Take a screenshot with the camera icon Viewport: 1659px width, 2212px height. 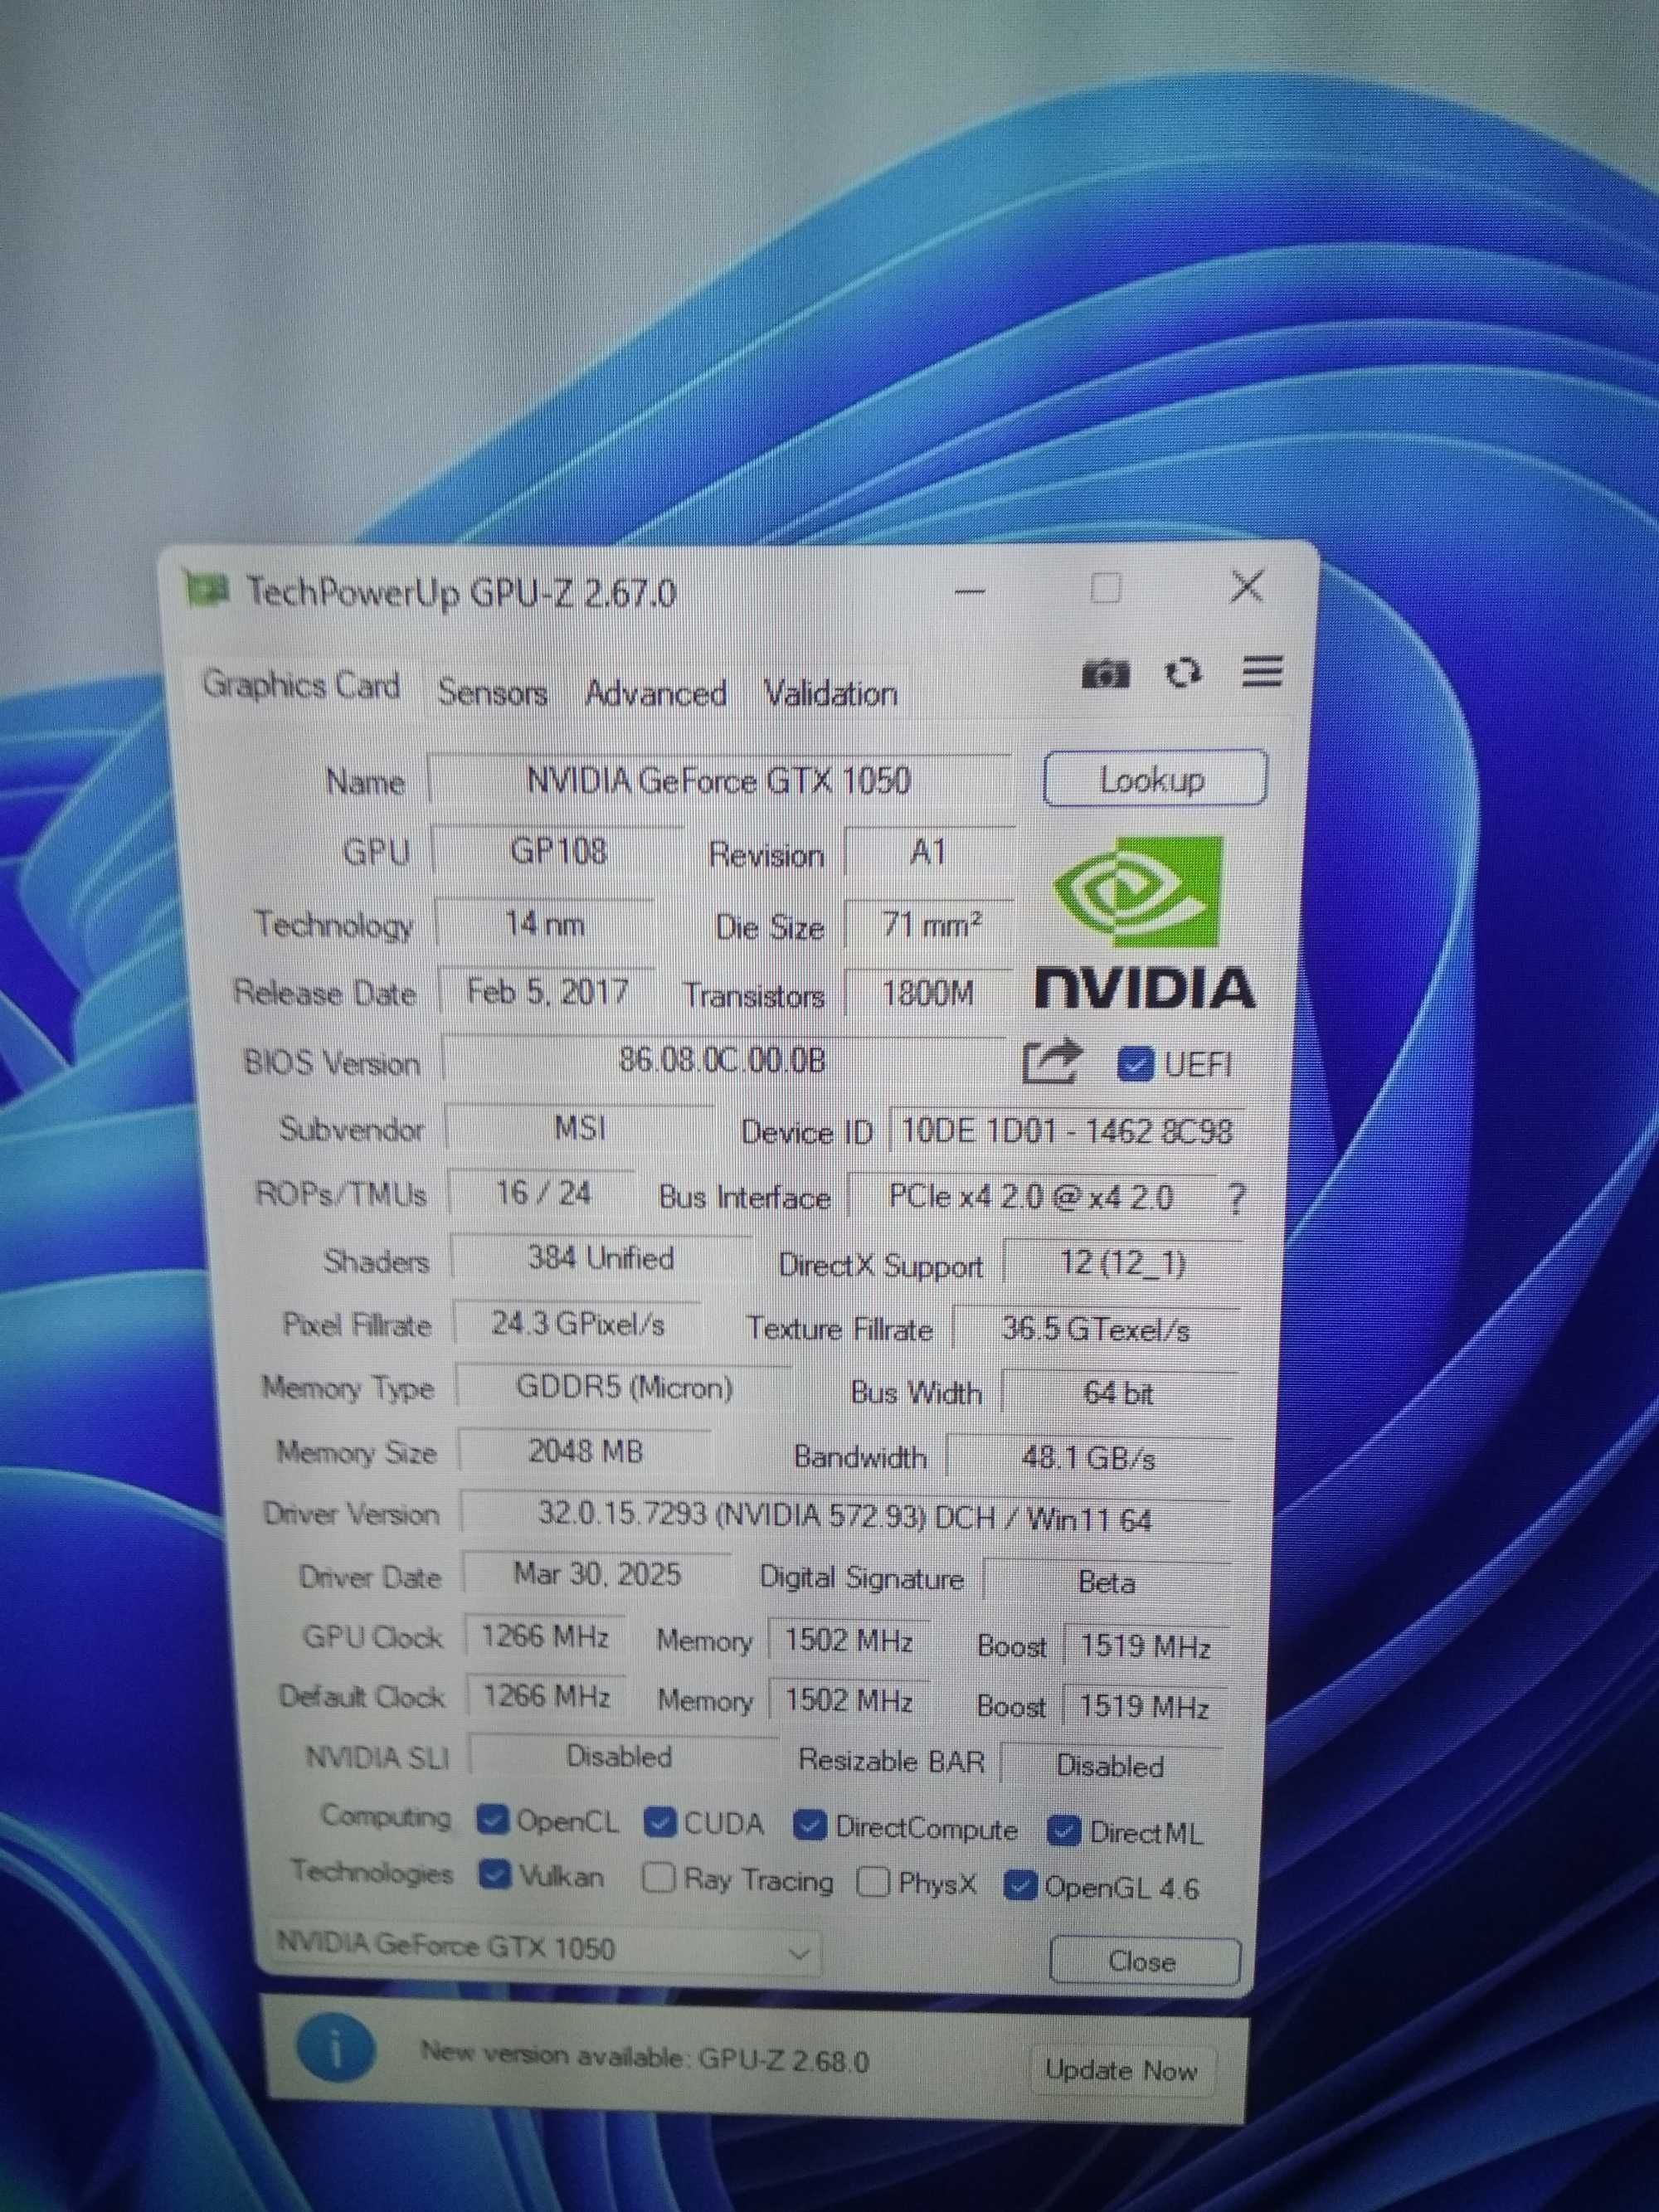pos(1105,675)
